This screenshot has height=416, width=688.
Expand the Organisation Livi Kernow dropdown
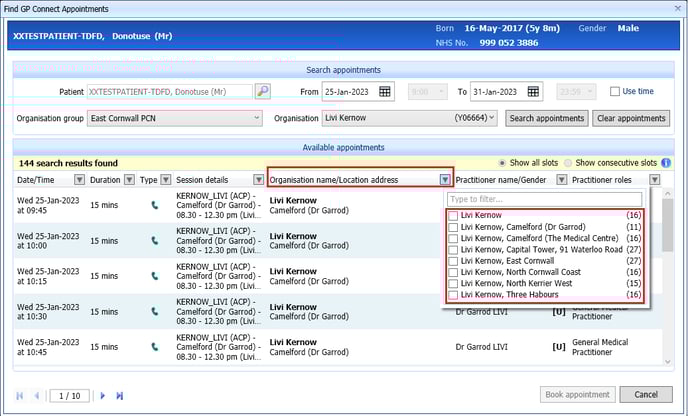coord(497,118)
